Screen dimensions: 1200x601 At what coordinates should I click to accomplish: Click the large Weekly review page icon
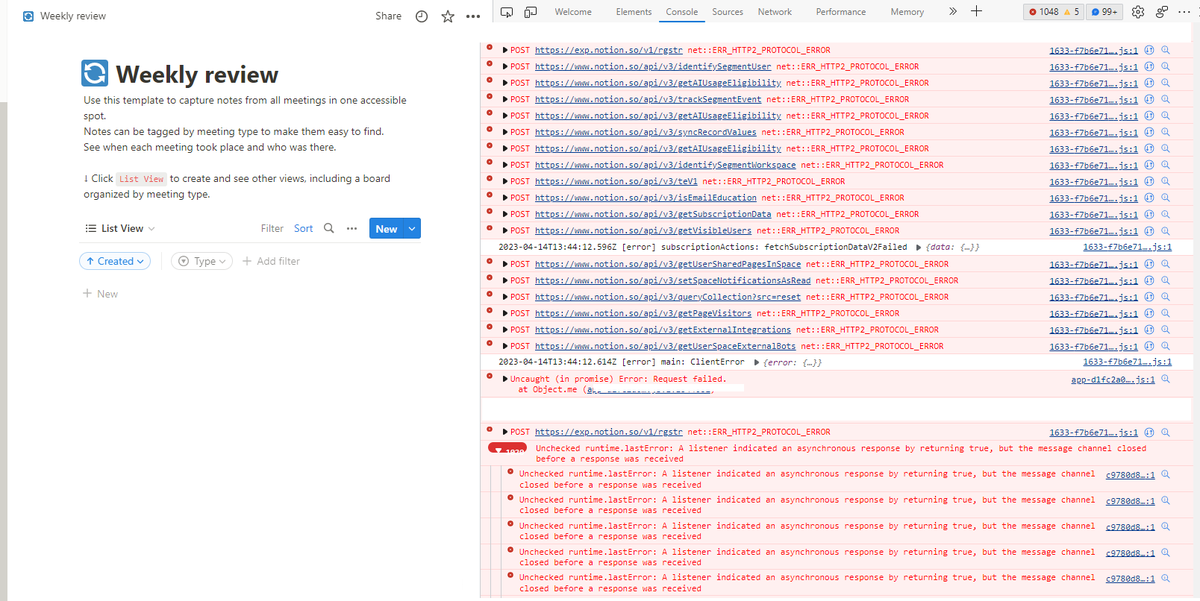point(95,74)
